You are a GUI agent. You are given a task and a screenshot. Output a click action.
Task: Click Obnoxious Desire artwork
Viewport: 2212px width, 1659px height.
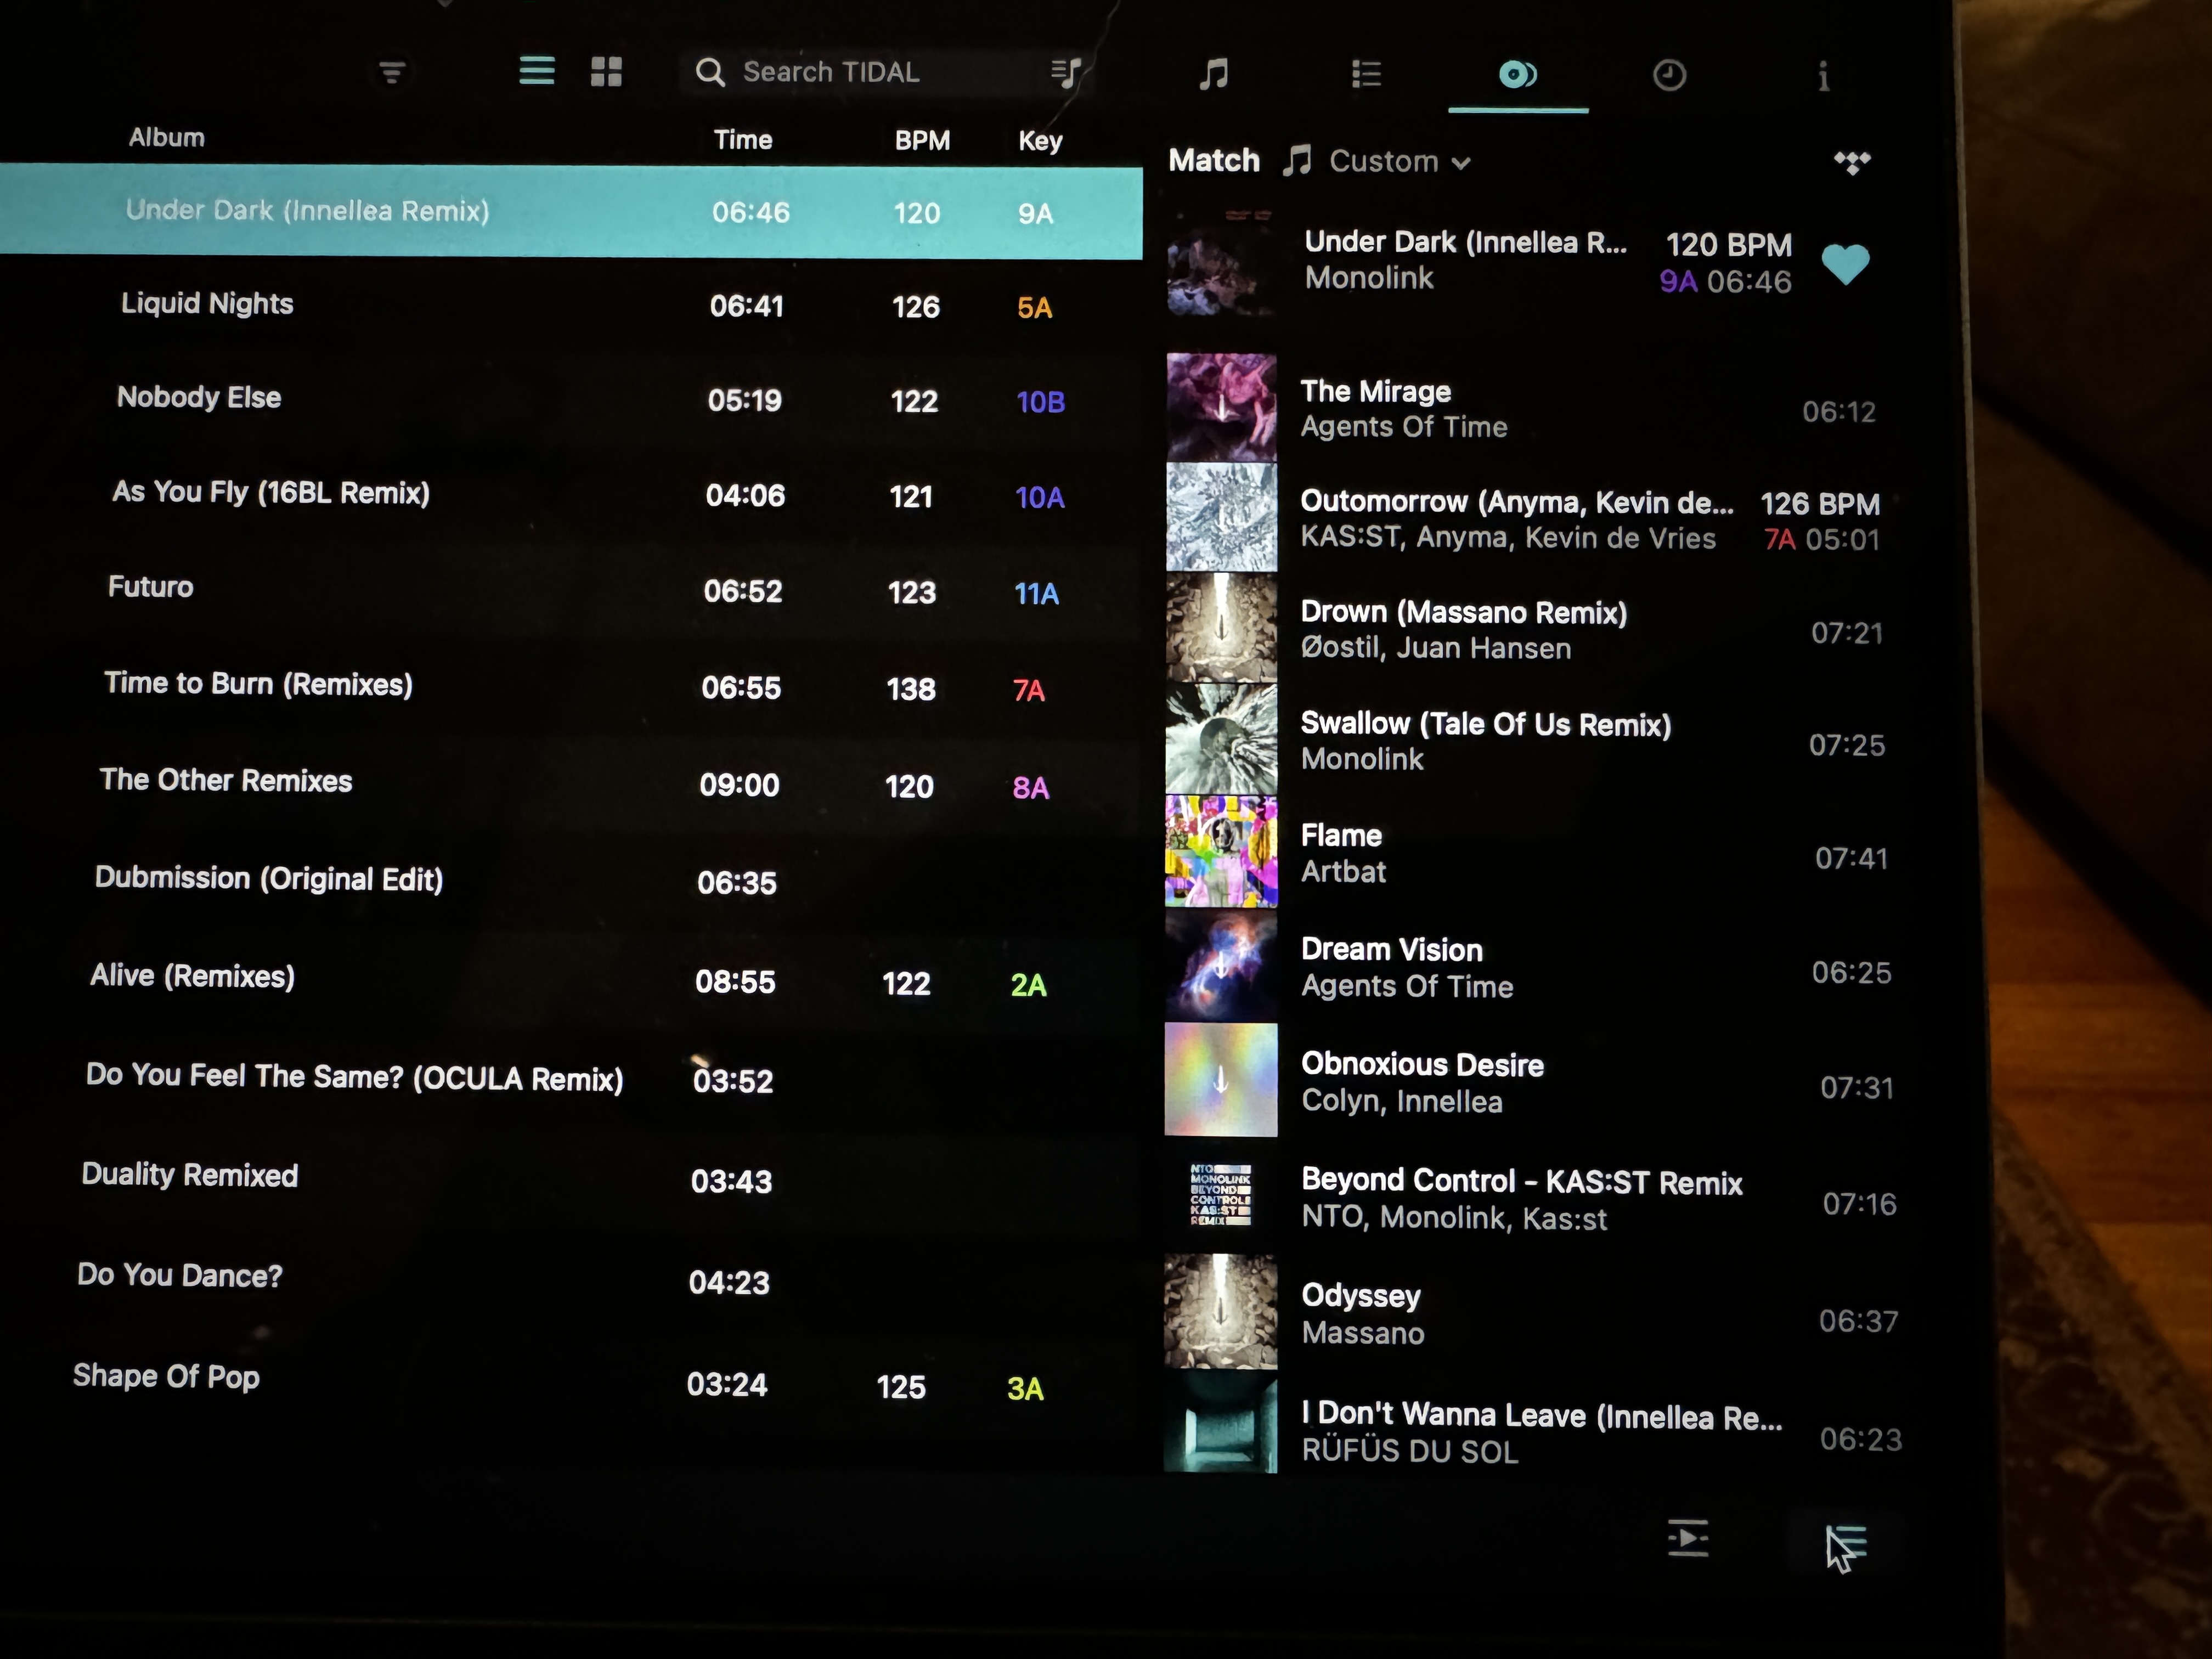pyautogui.click(x=1221, y=1080)
